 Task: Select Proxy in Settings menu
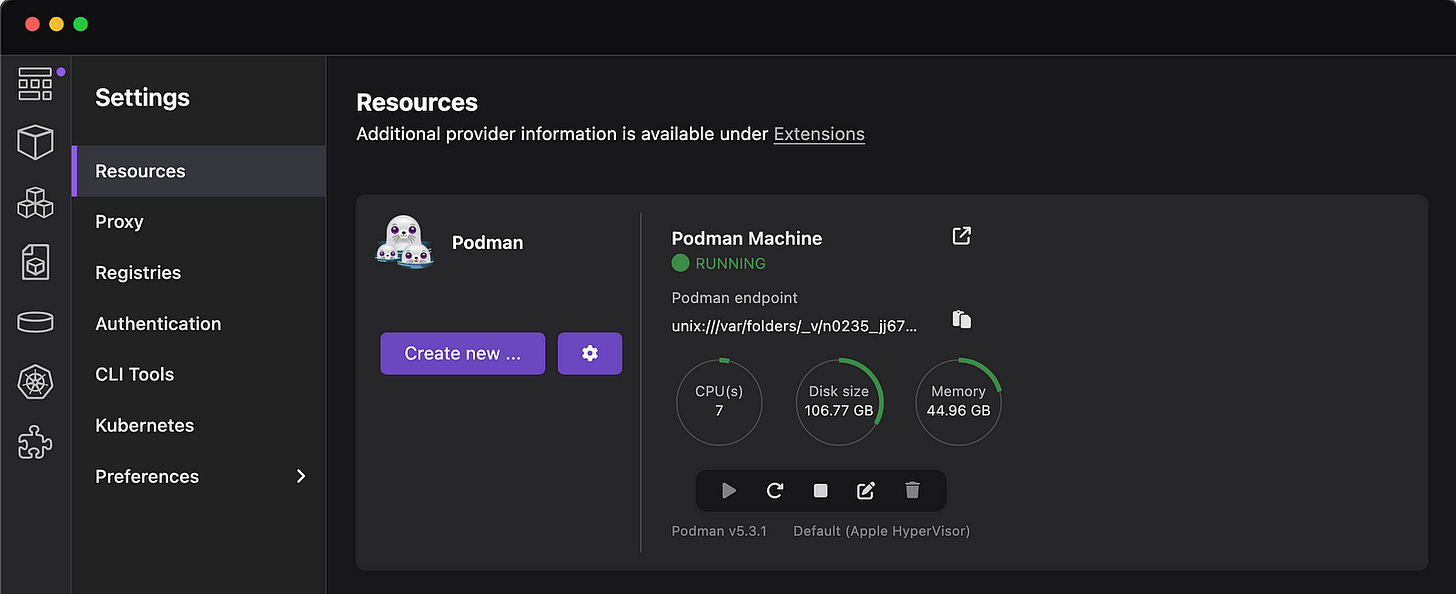[x=199, y=222]
